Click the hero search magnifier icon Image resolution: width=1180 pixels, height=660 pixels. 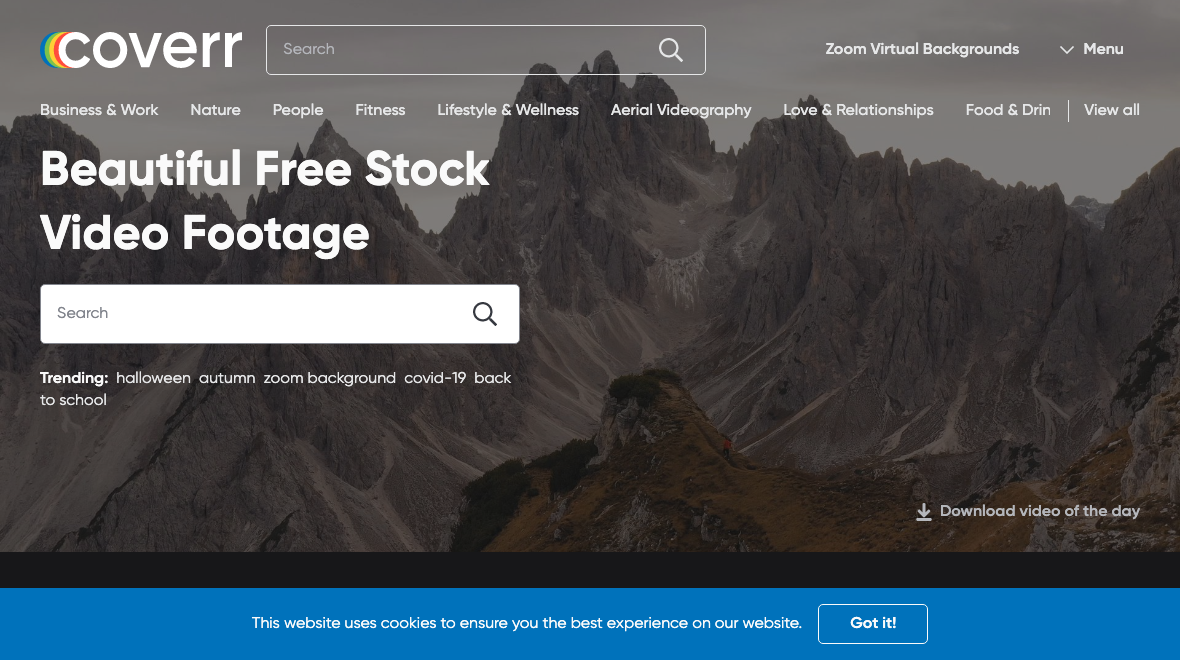485,314
